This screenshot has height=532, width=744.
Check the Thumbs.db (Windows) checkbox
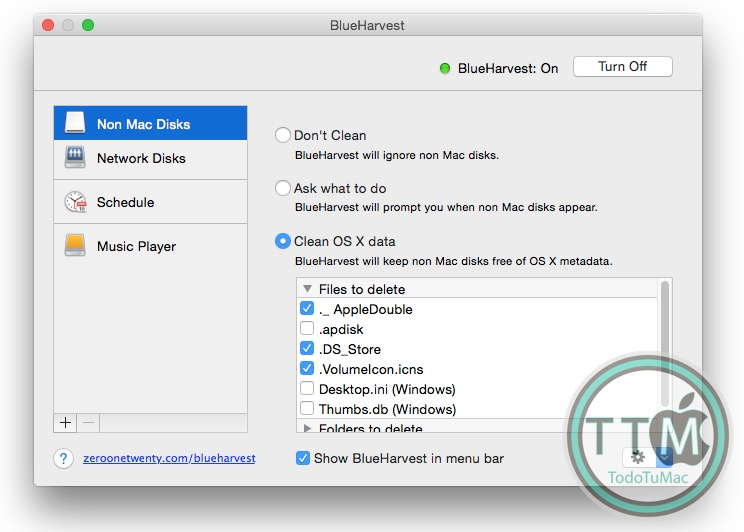tap(307, 408)
